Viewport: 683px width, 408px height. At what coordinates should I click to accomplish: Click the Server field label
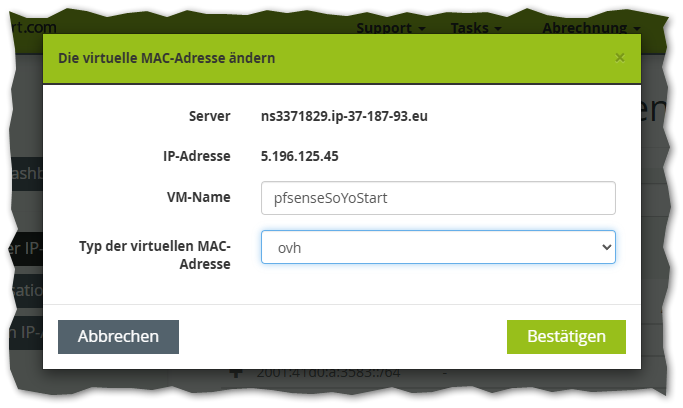click(209, 116)
